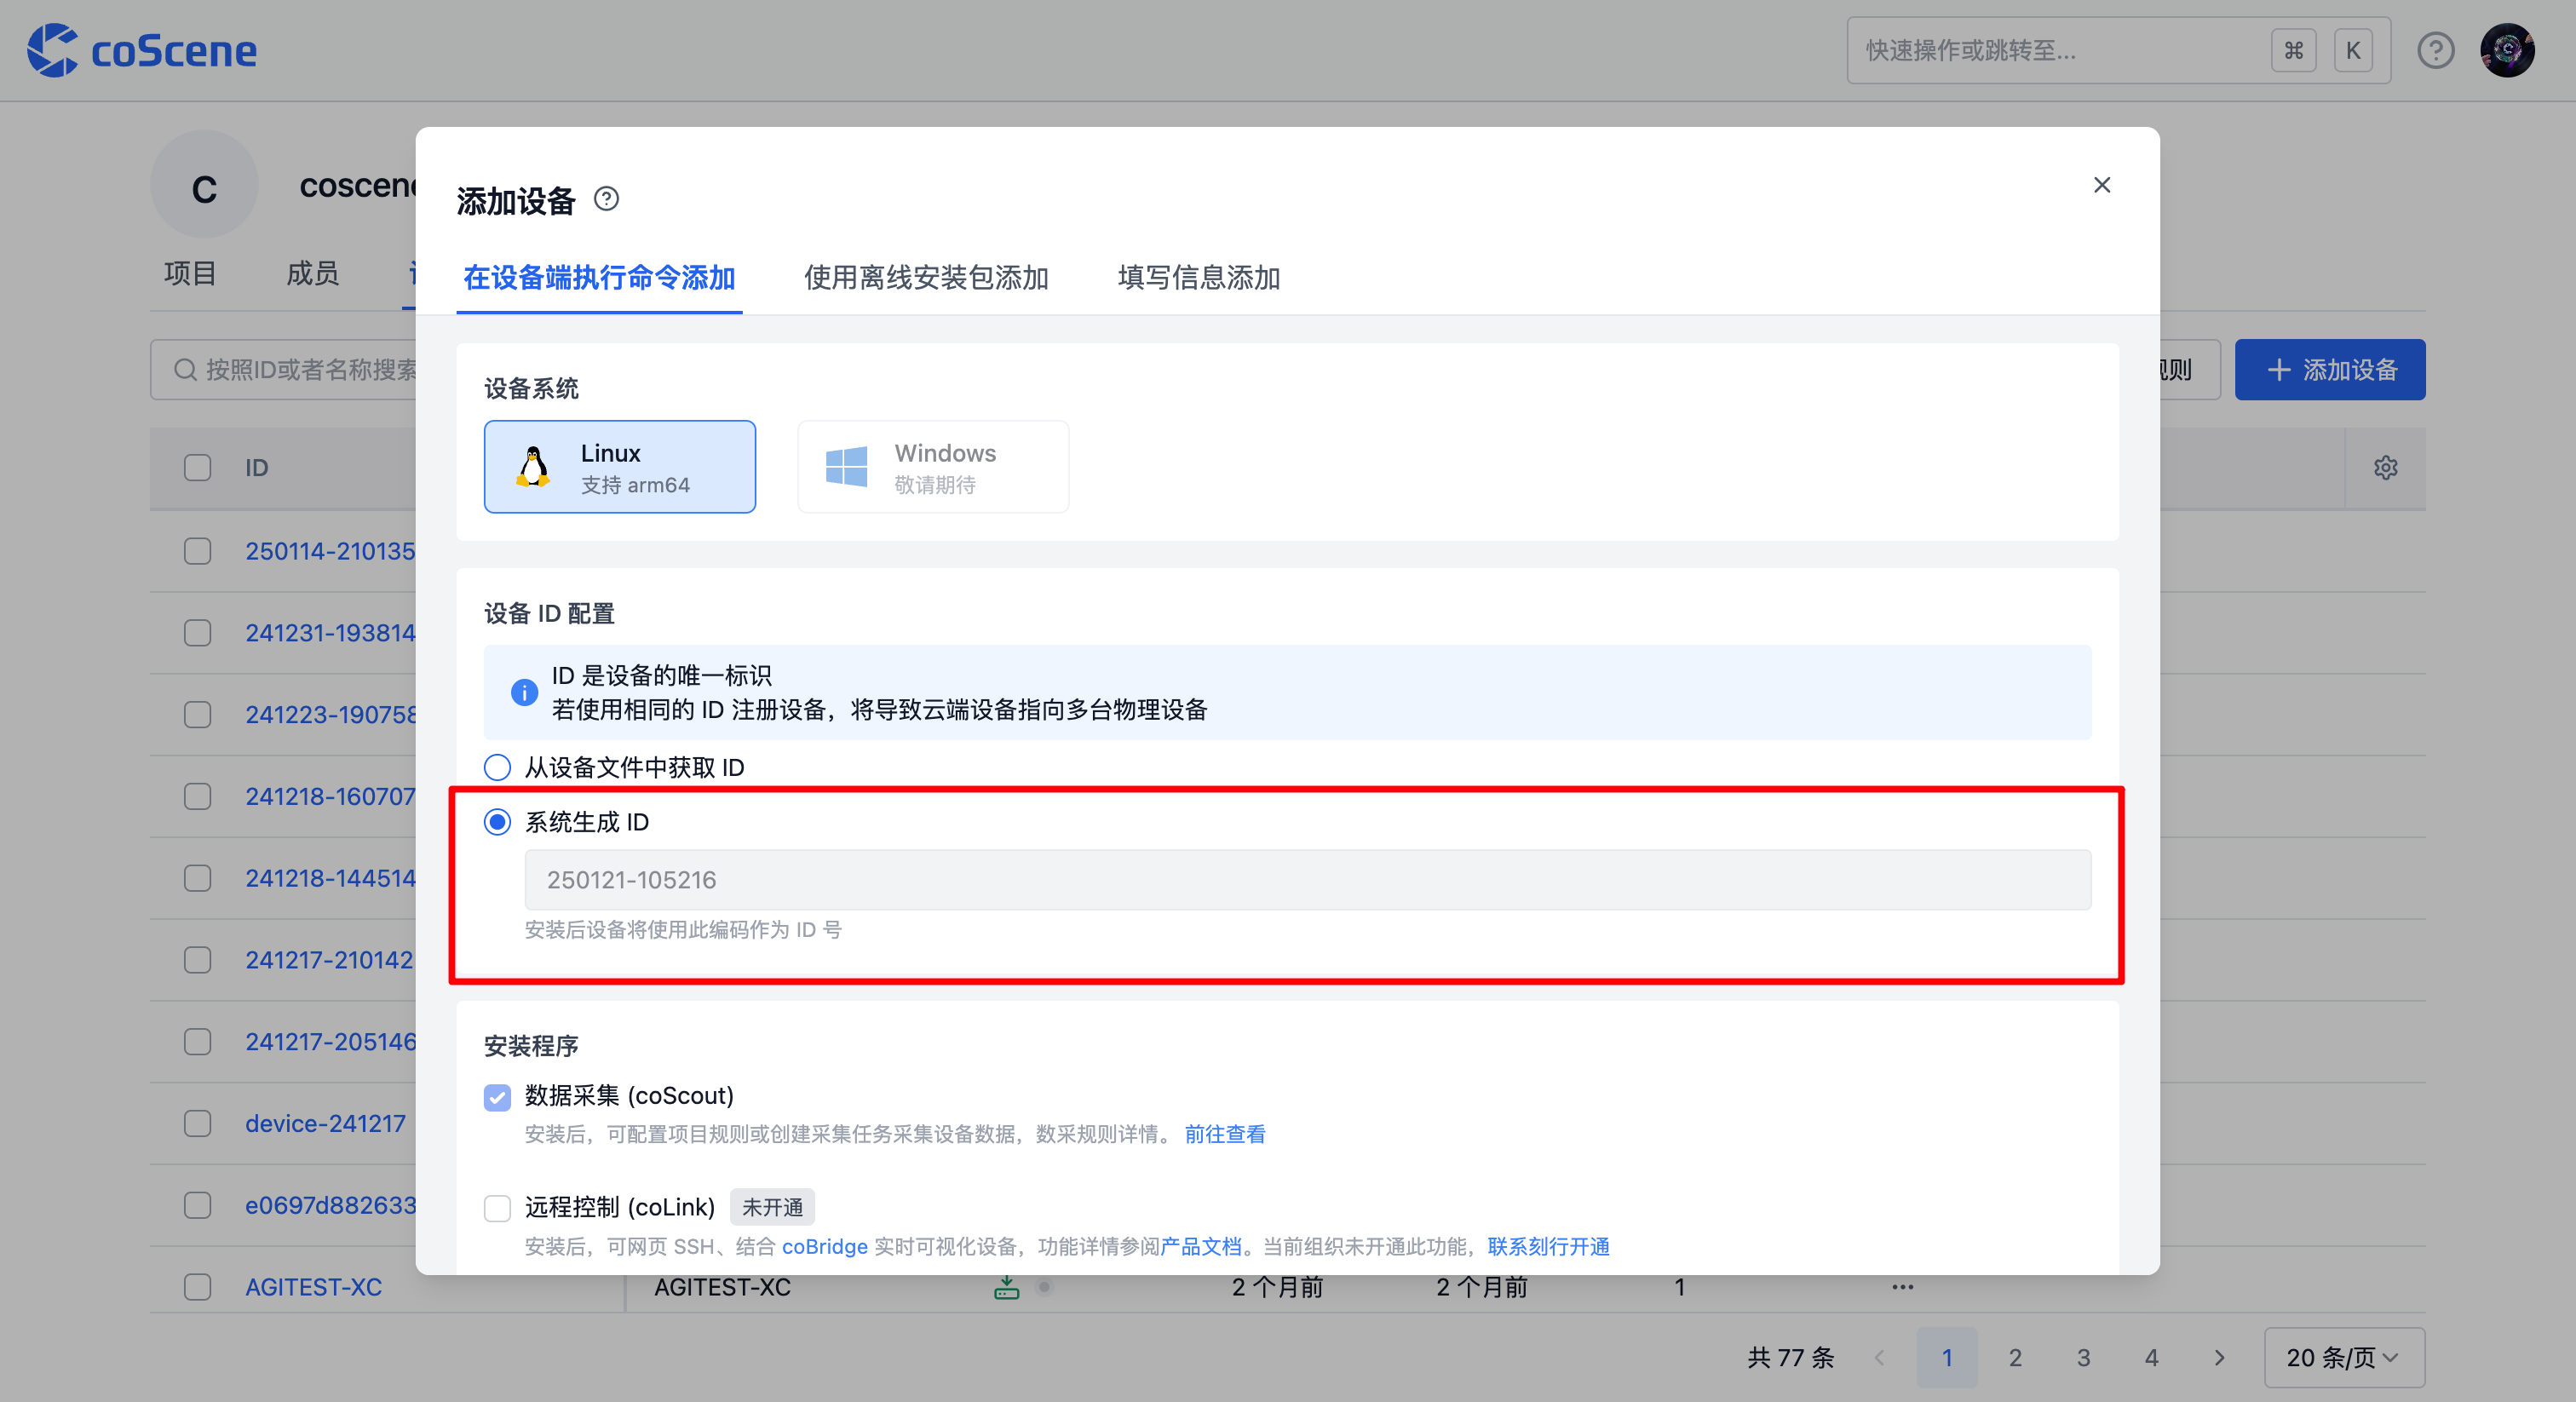
Task: Open the AGITEST-XC device ID link
Action: coord(313,1287)
